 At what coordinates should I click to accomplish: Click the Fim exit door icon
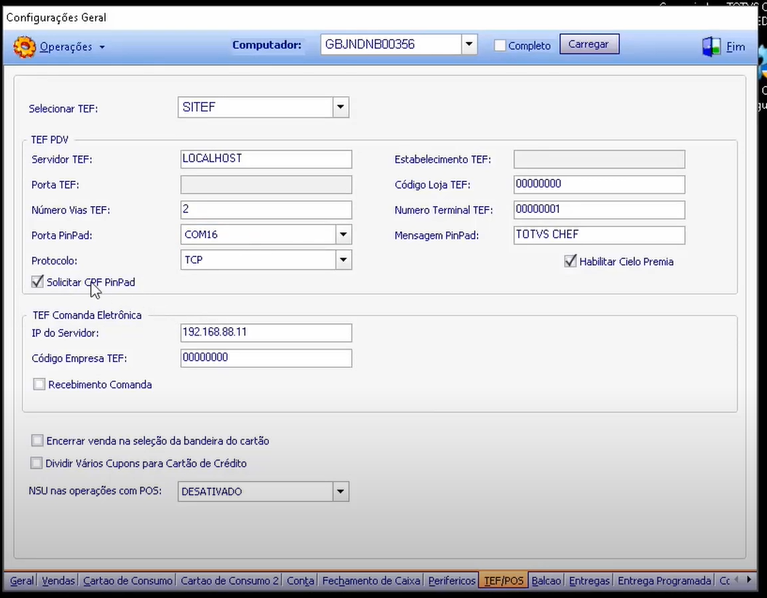coord(711,47)
